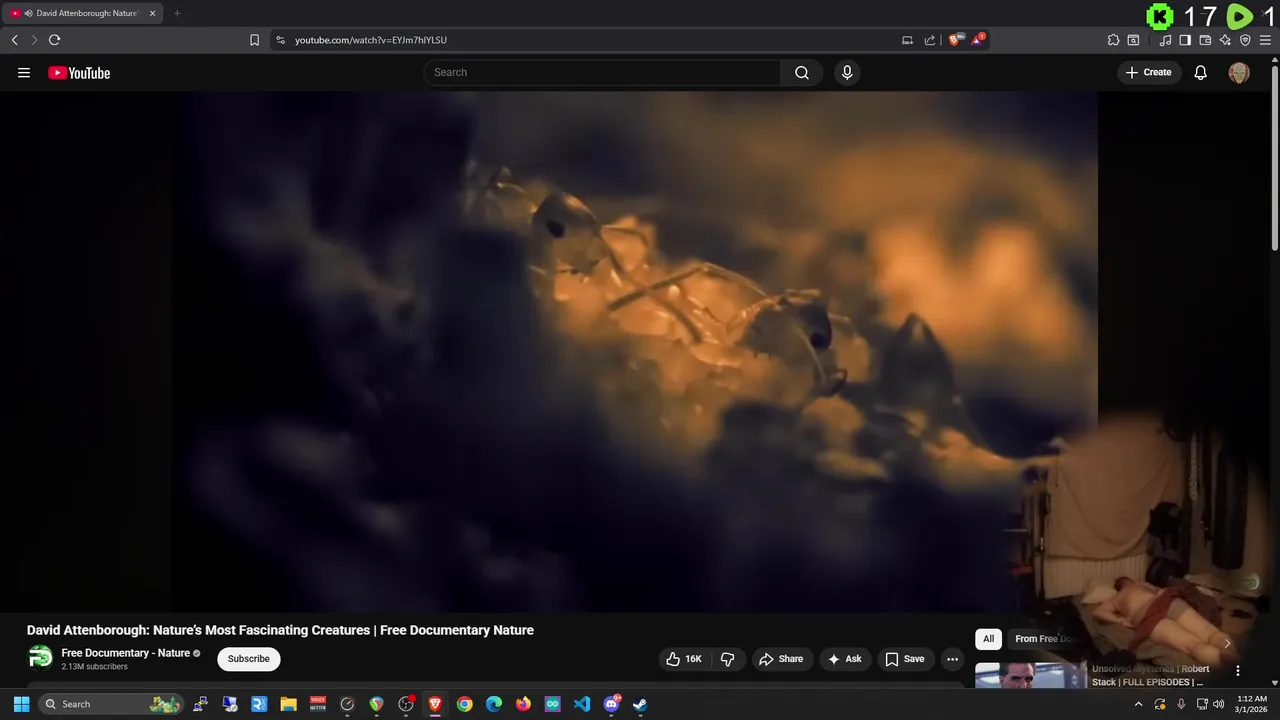This screenshot has height=720, width=1280.
Task: Go back to previous page
Action: (14, 40)
